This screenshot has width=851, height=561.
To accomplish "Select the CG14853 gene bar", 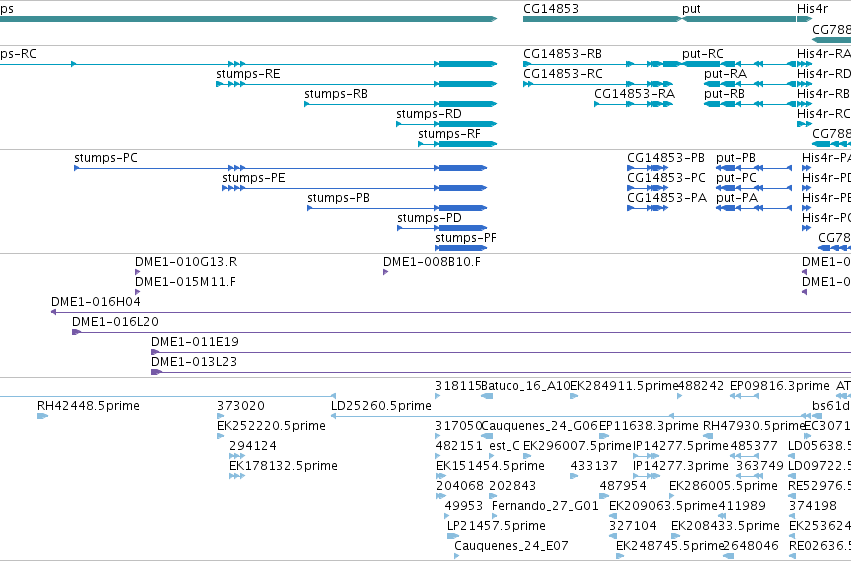I will tap(601, 19).
